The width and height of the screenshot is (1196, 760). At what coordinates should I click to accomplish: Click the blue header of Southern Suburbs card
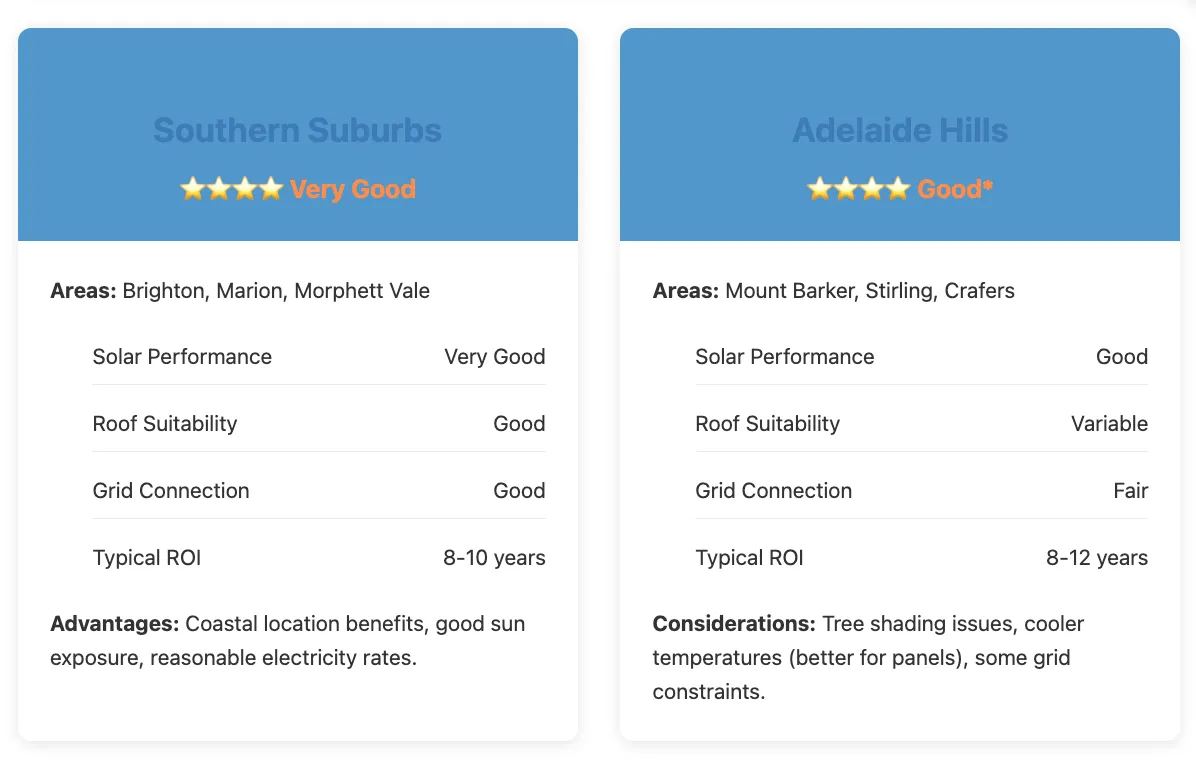click(x=297, y=134)
